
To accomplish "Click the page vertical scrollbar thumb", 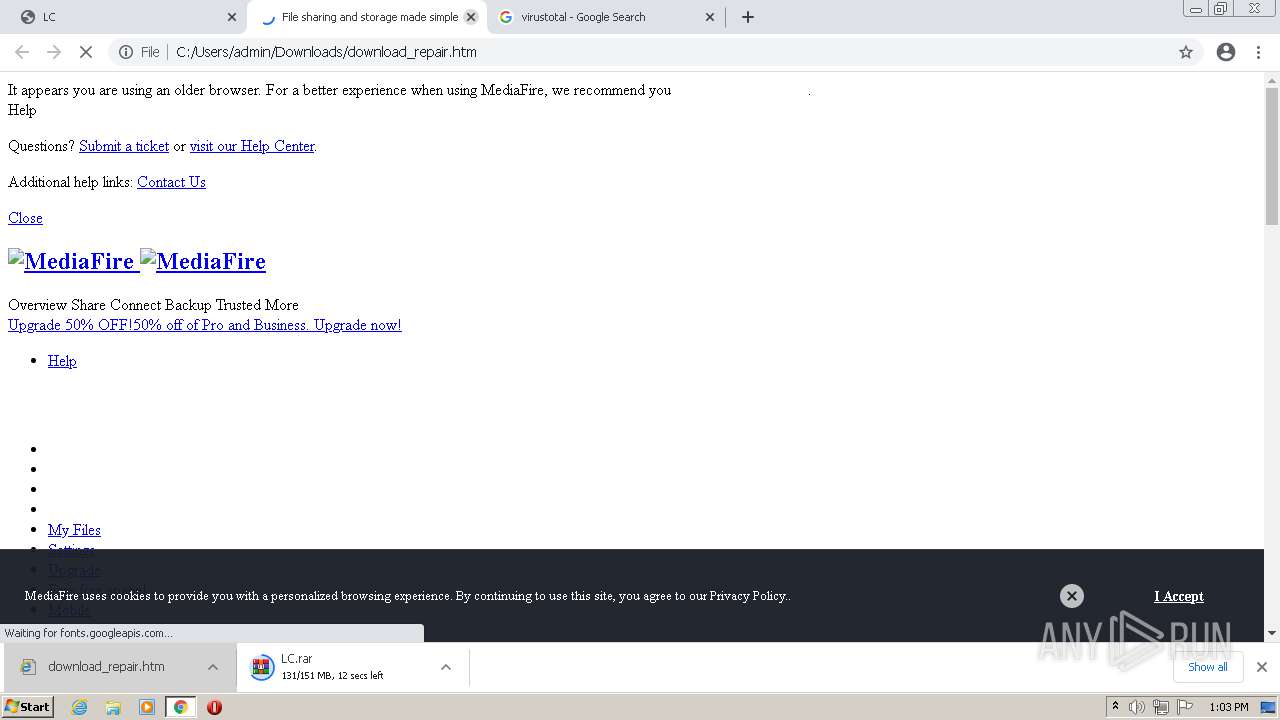I will (x=1272, y=157).
